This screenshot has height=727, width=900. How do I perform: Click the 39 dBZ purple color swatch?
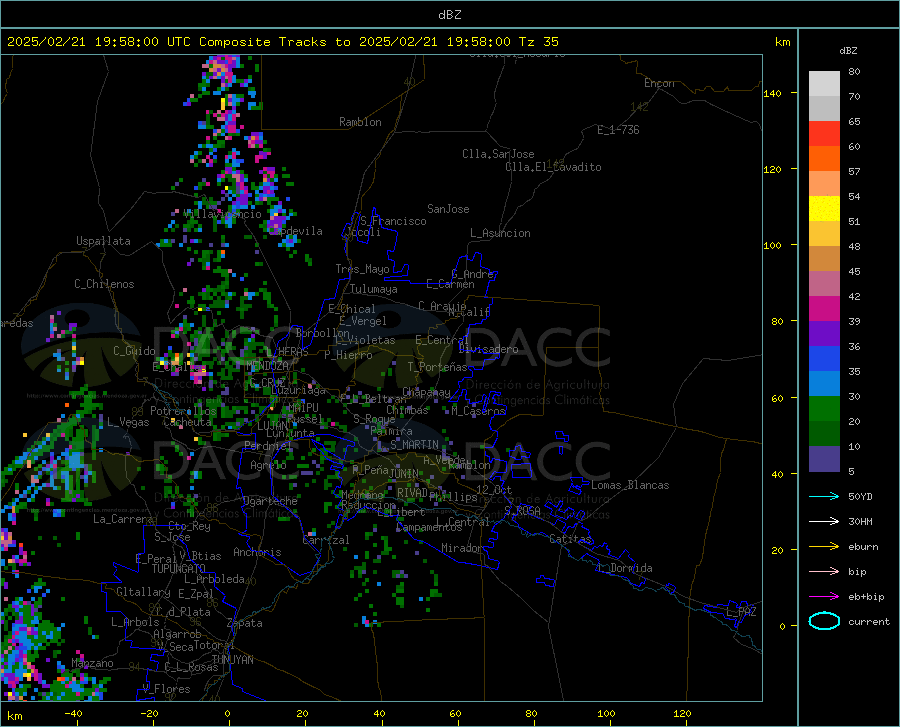click(824, 333)
